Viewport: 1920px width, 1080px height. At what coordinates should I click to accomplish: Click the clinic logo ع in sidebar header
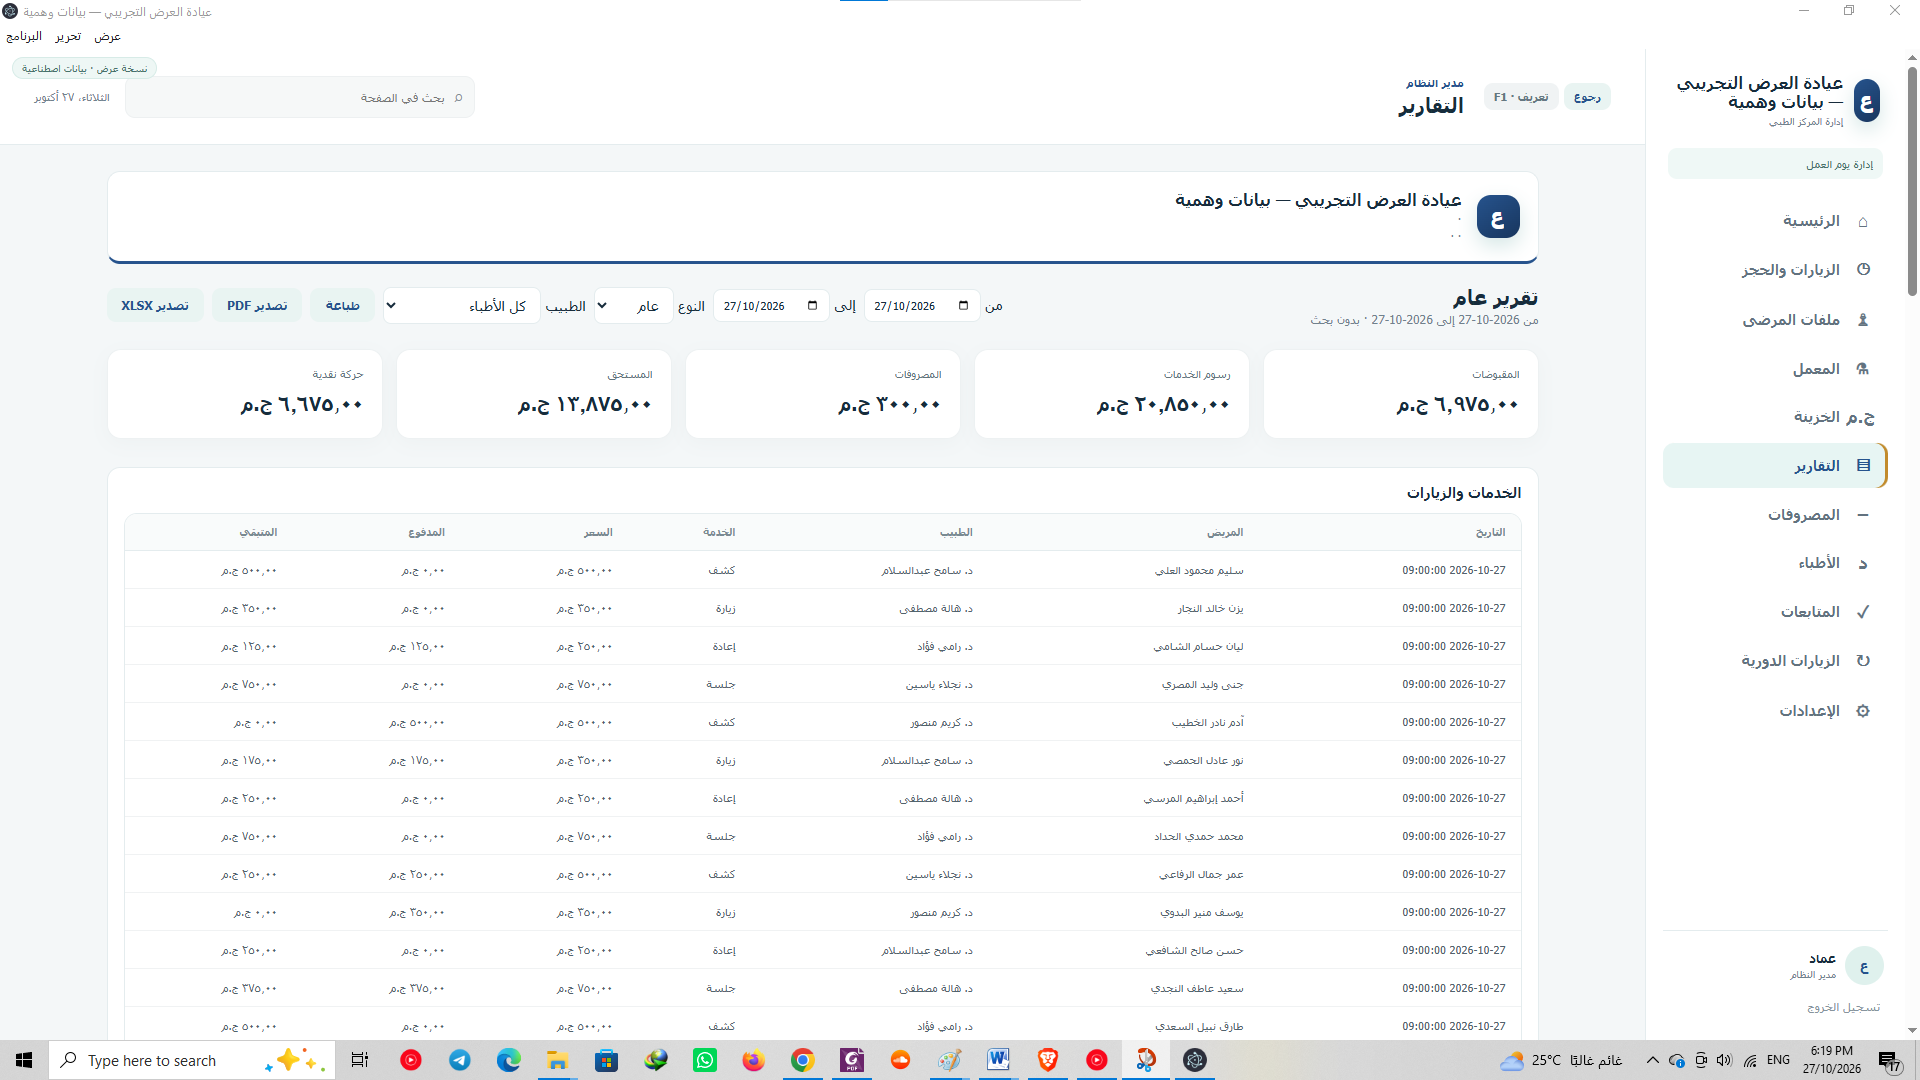[x=1866, y=101]
